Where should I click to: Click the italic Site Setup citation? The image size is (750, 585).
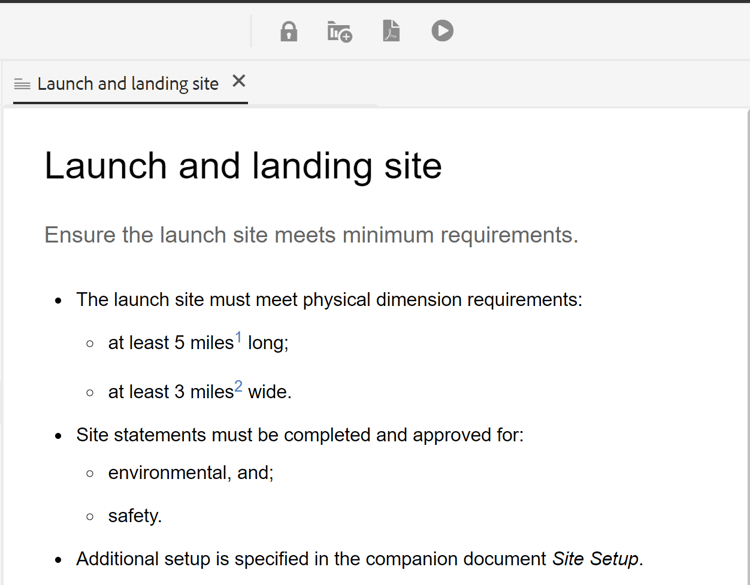[x=595, y=559]
